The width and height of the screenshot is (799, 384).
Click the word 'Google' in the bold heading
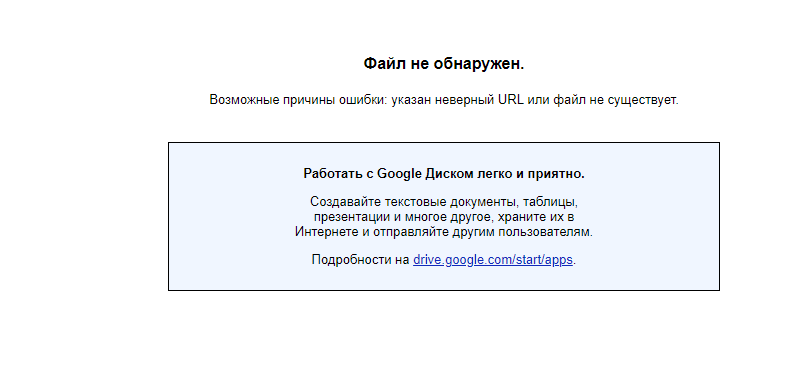[399, 174]
